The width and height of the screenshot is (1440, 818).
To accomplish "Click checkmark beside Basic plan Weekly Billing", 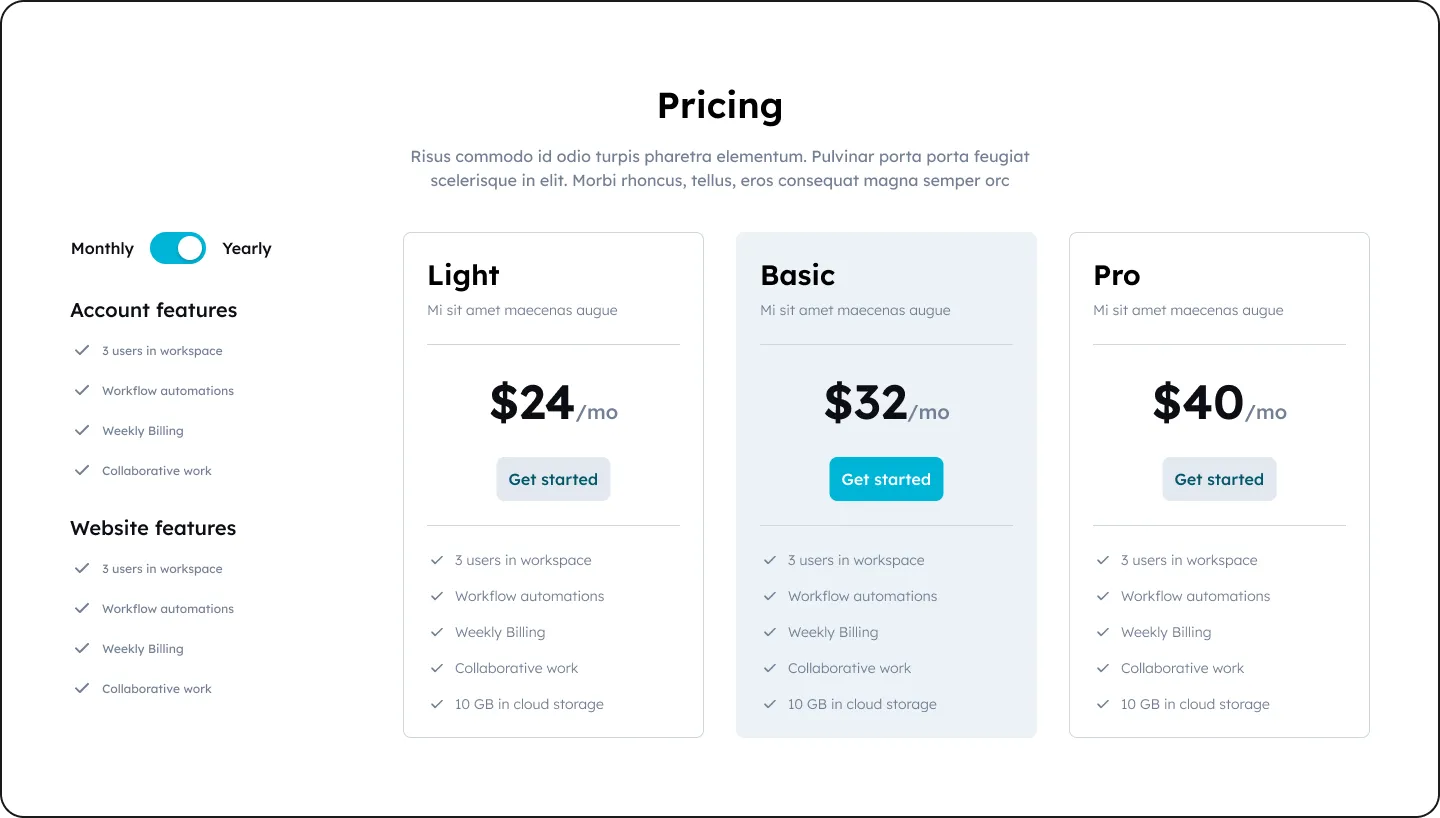I will point(770,632).
